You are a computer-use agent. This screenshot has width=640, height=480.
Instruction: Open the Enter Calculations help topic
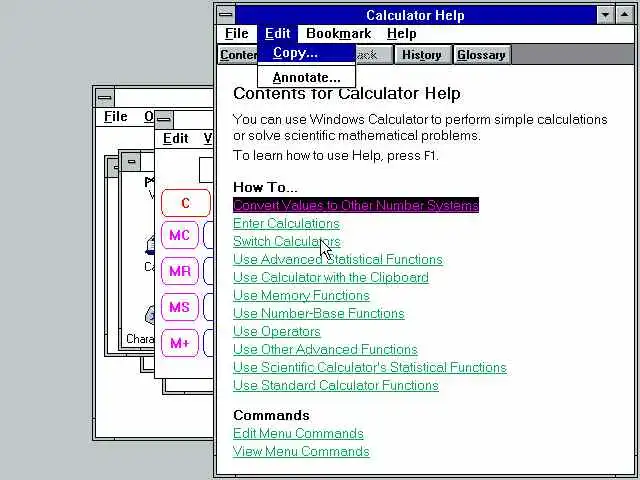286,224
